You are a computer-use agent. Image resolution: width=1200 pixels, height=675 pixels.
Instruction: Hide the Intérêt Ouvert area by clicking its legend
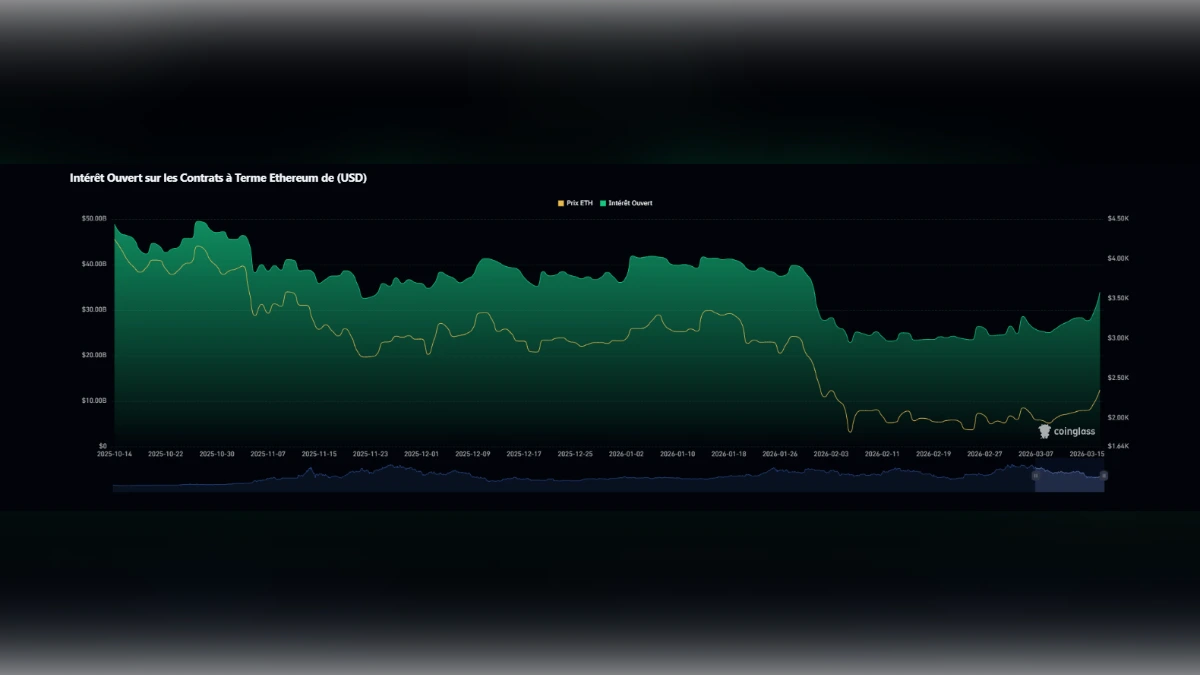627,203
